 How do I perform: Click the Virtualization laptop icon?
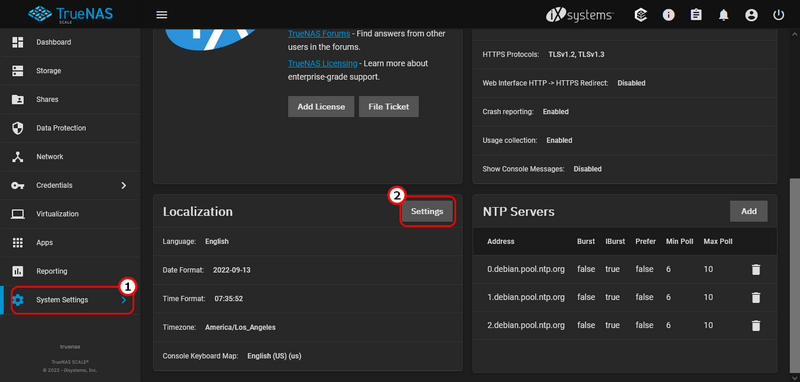click(18, 214)
